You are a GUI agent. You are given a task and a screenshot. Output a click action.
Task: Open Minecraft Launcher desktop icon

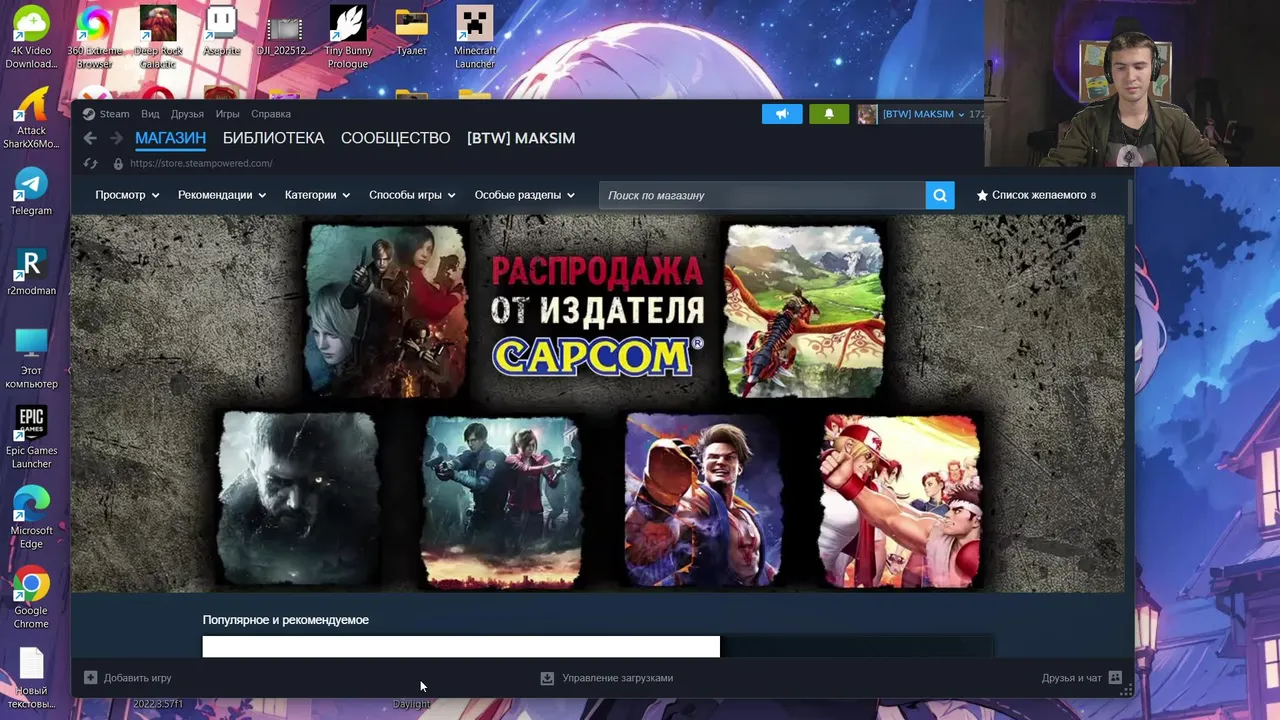(x=475, y=38)
